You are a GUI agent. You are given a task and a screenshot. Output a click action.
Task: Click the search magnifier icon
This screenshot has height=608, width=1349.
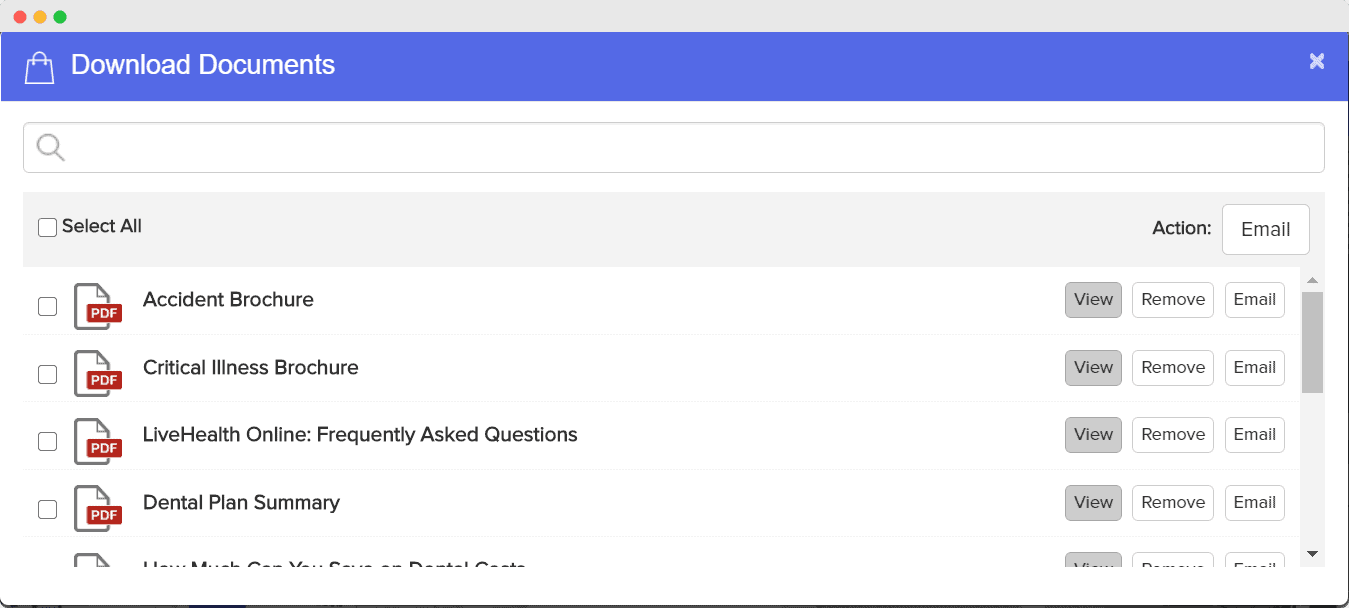(50, 148)
